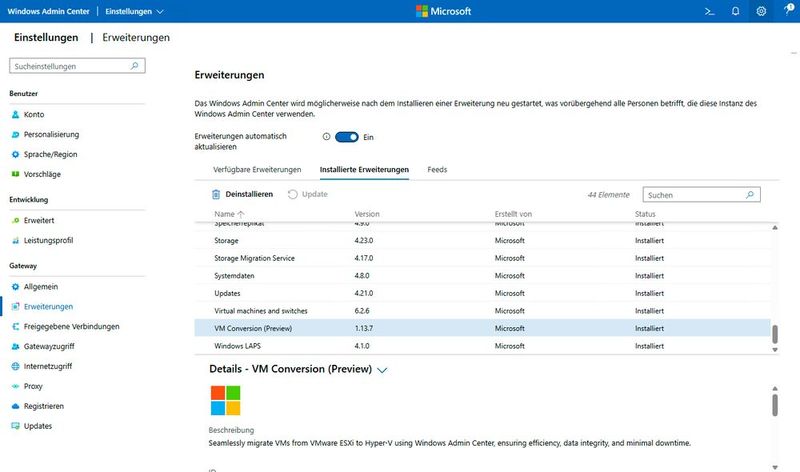Sort by Name column header

coord(229,214)
